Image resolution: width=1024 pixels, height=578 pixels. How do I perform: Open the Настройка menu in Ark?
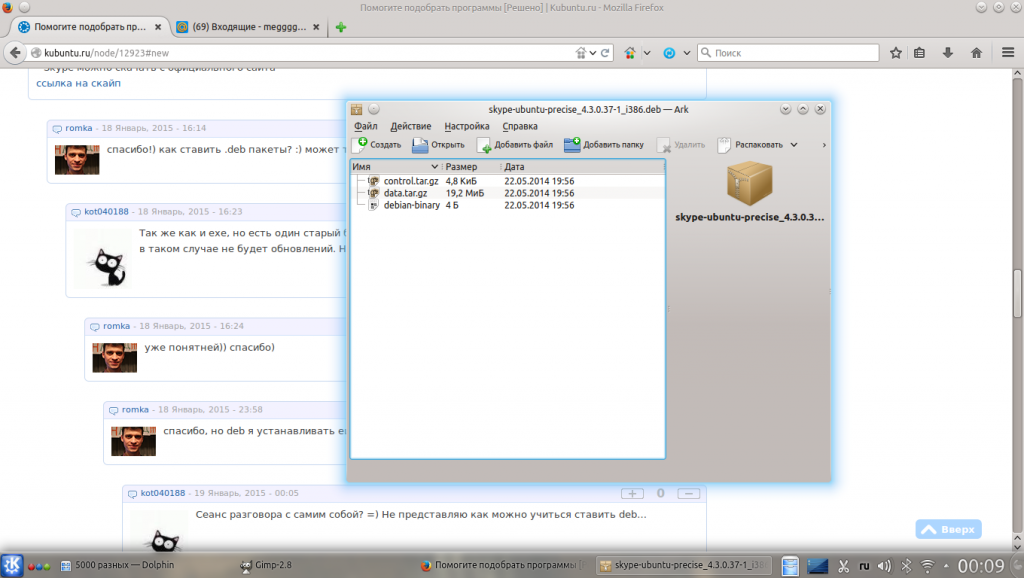point(466,126)
